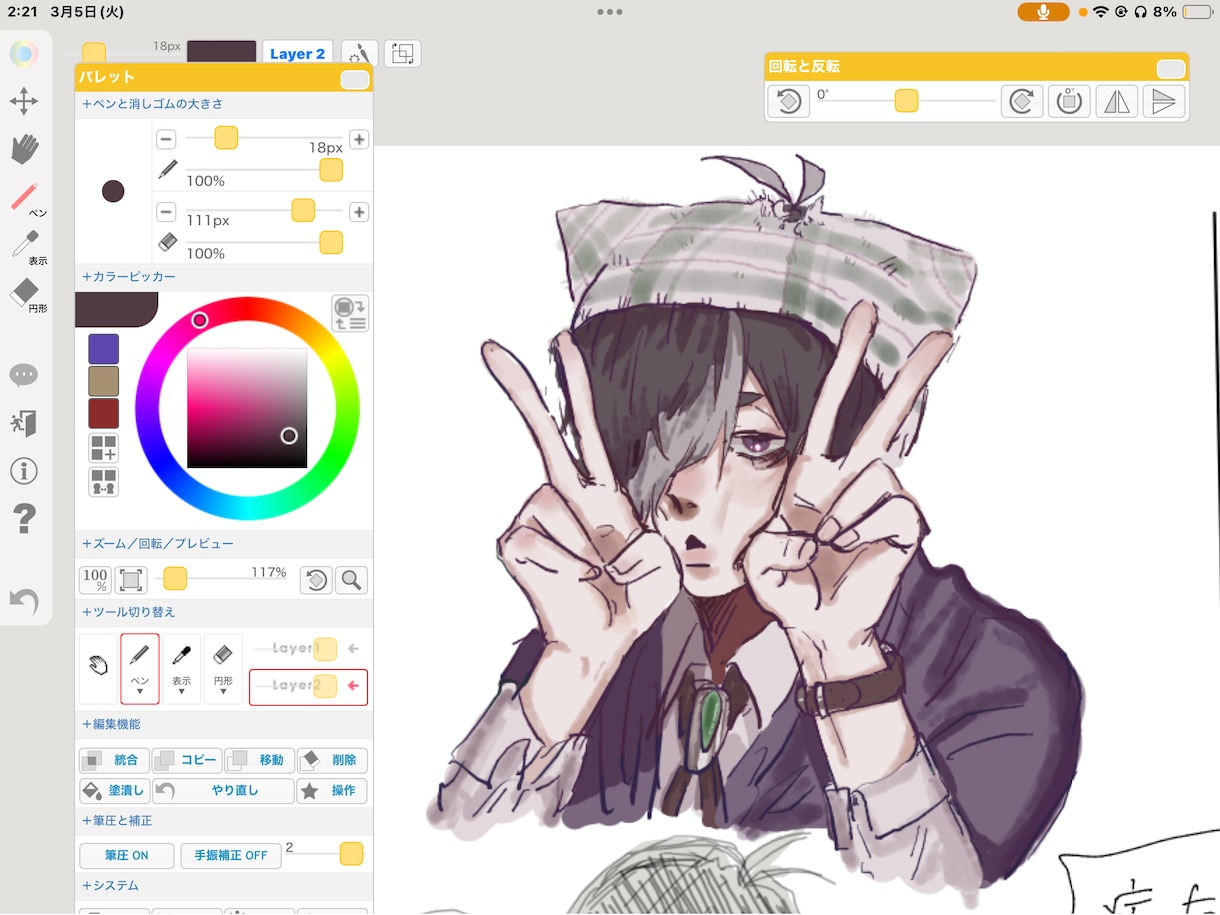The image size is (1220, 915).
Task: Click the やり直し redo button
Action: pos(223,791)
